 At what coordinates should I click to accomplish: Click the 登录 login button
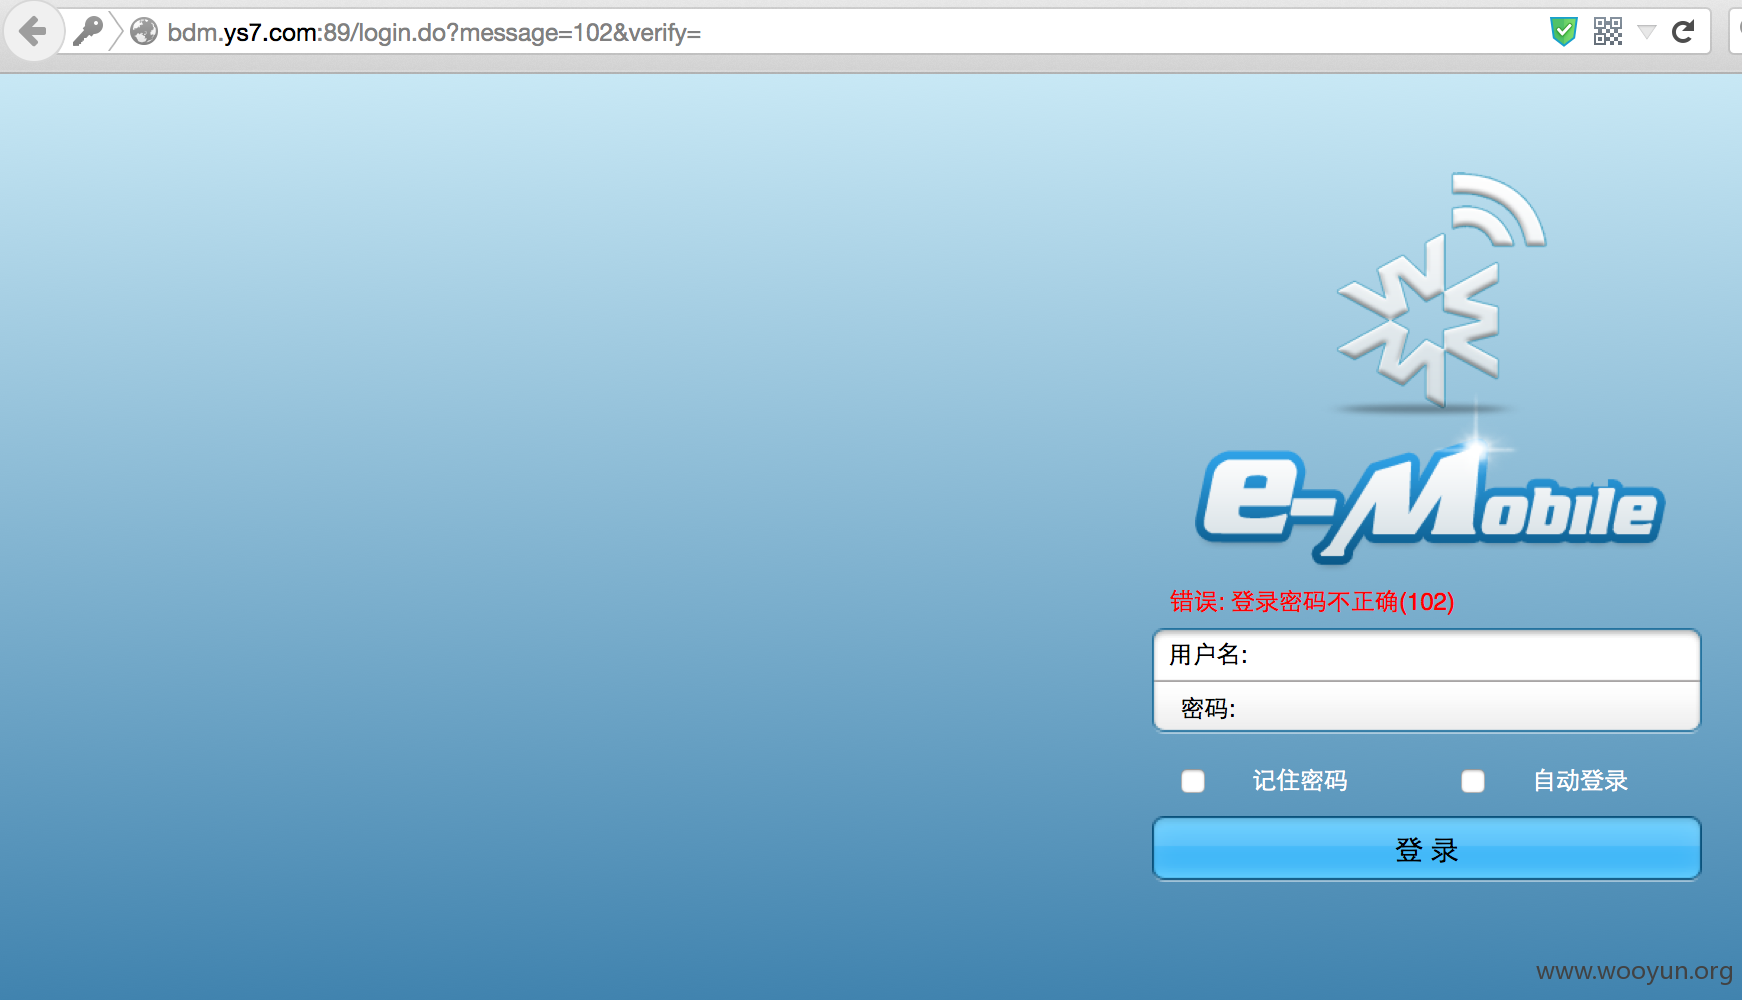coord(1427,849)
